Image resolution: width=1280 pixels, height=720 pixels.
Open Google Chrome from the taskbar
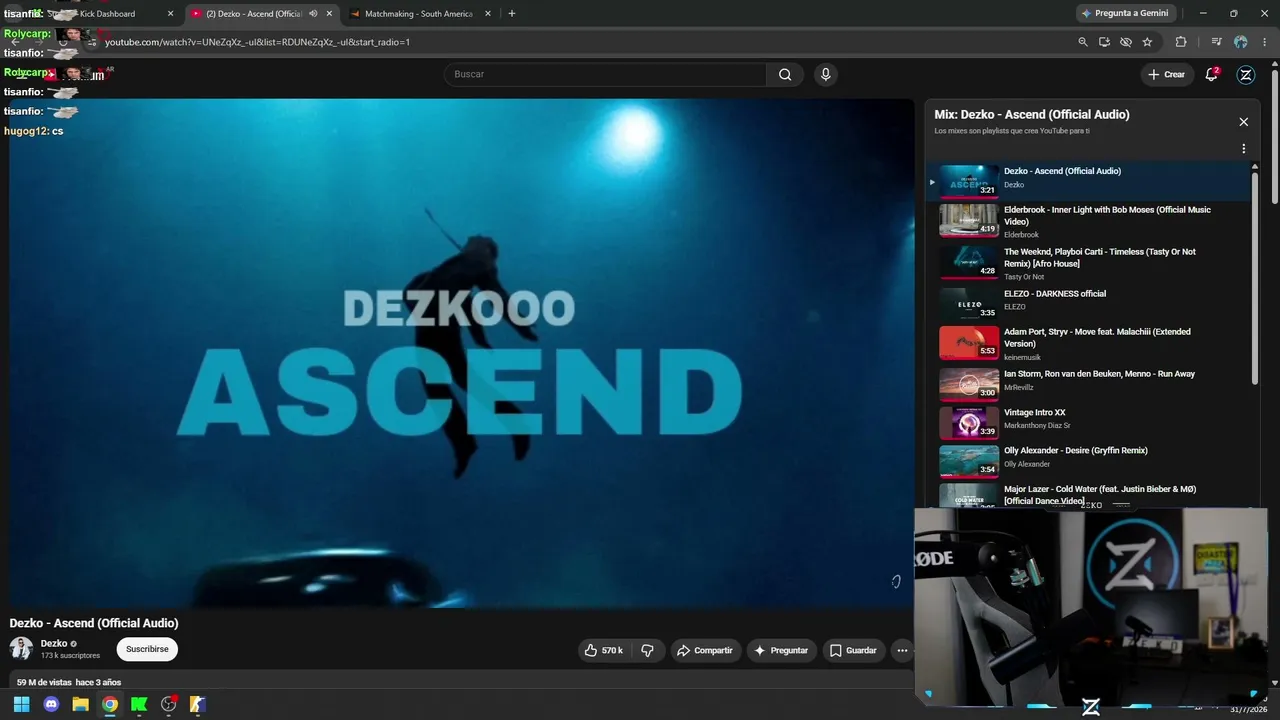110,704
